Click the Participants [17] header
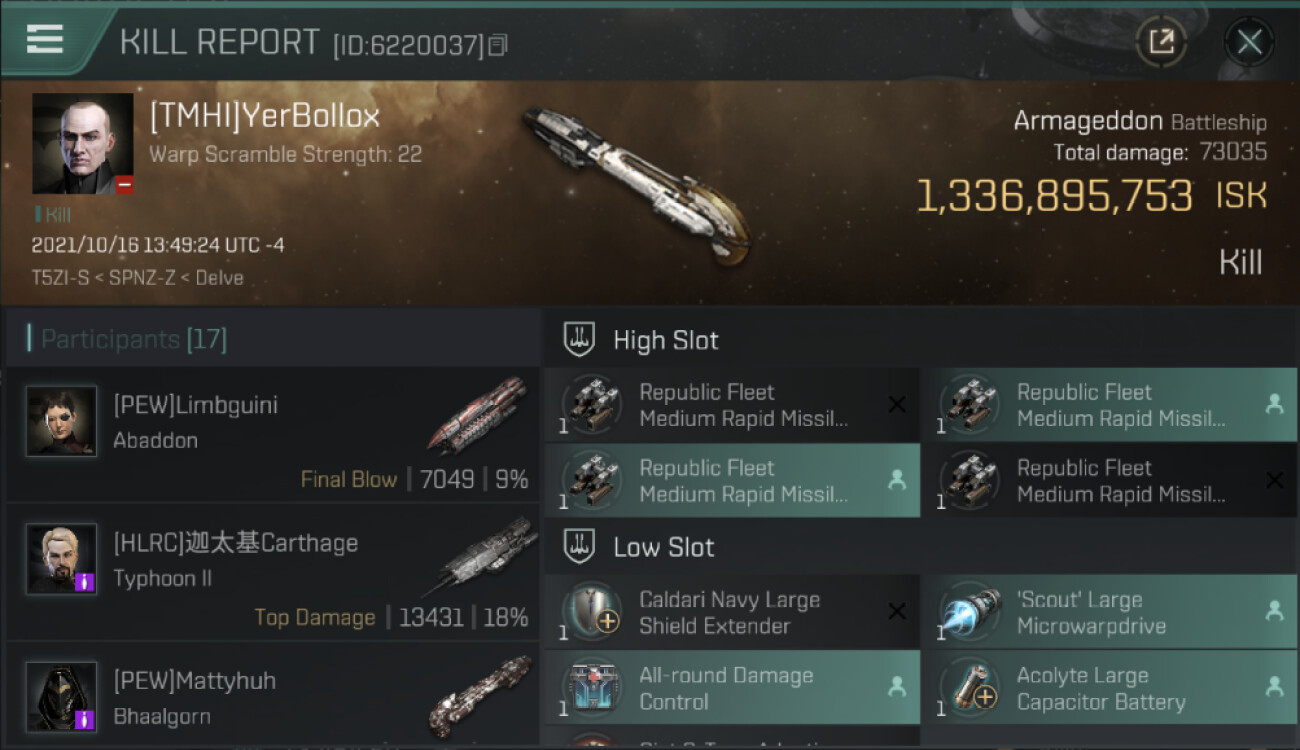This screenshot has height=750, width=1300. [133, 339]
